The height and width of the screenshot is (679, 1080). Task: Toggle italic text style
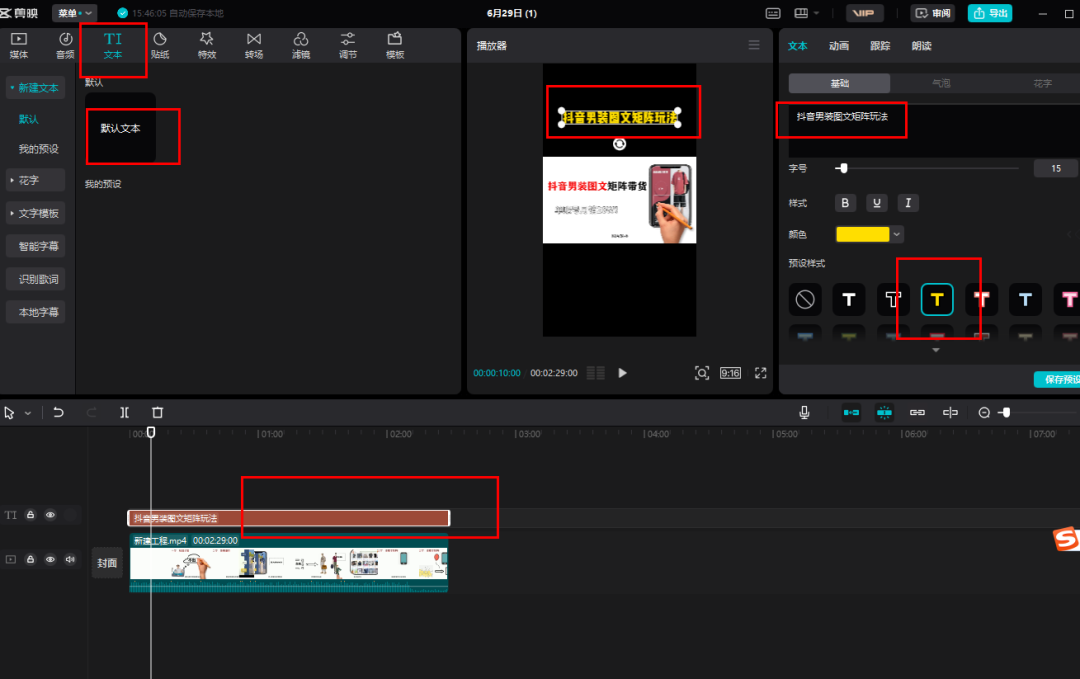click(908, 203)
